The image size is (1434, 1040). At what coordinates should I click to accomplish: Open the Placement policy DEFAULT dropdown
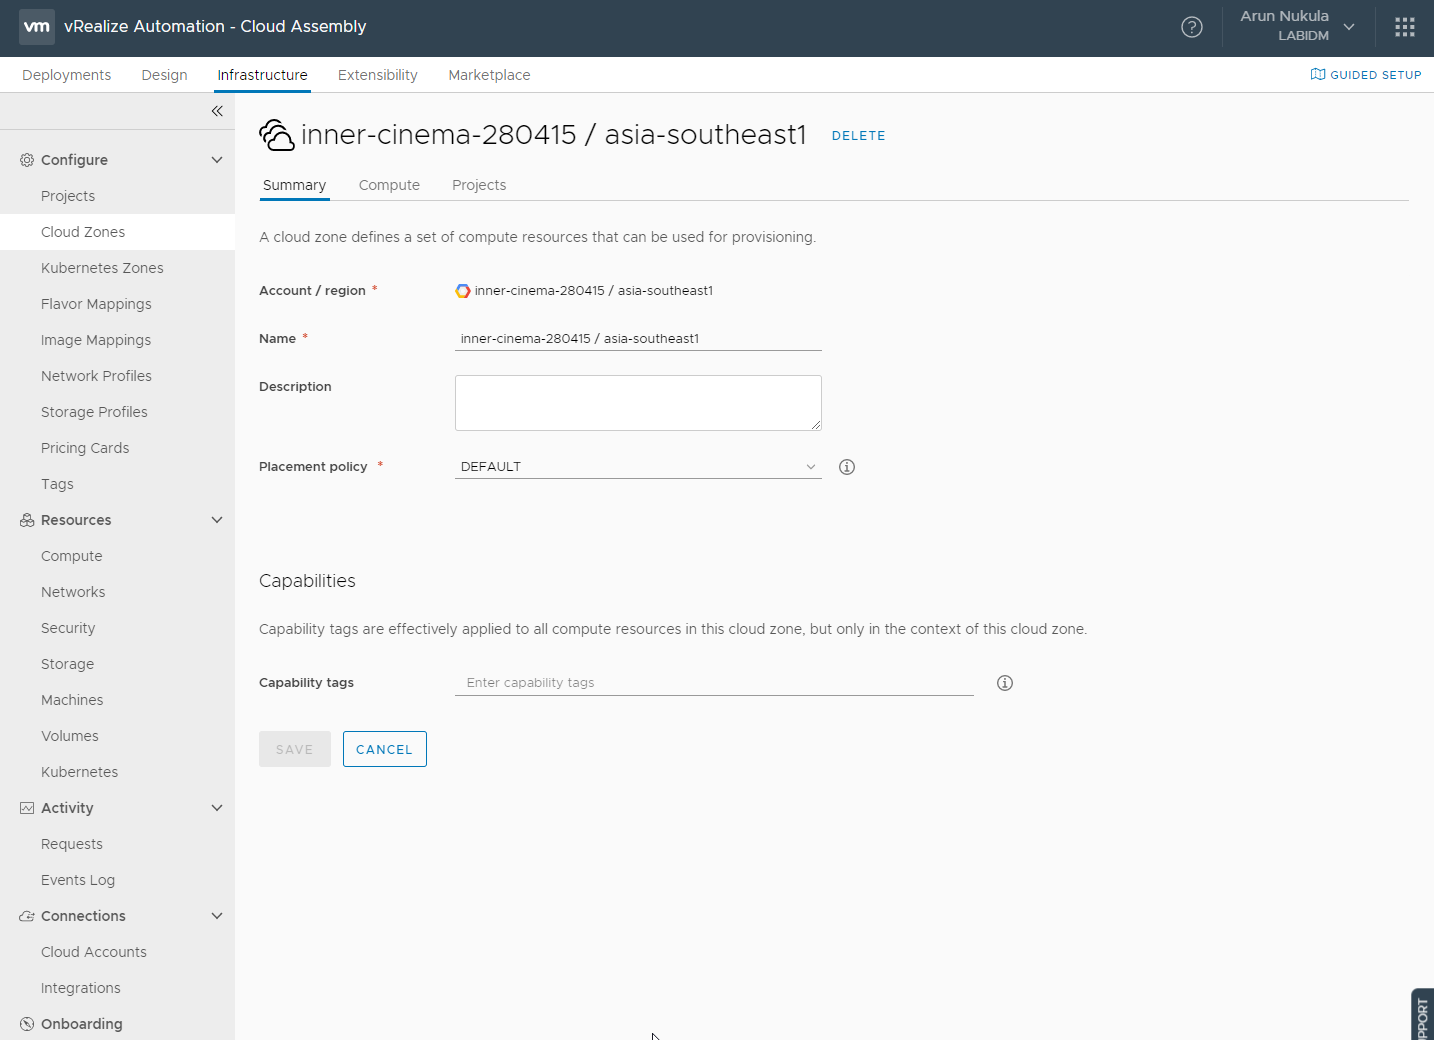(638, 467)
